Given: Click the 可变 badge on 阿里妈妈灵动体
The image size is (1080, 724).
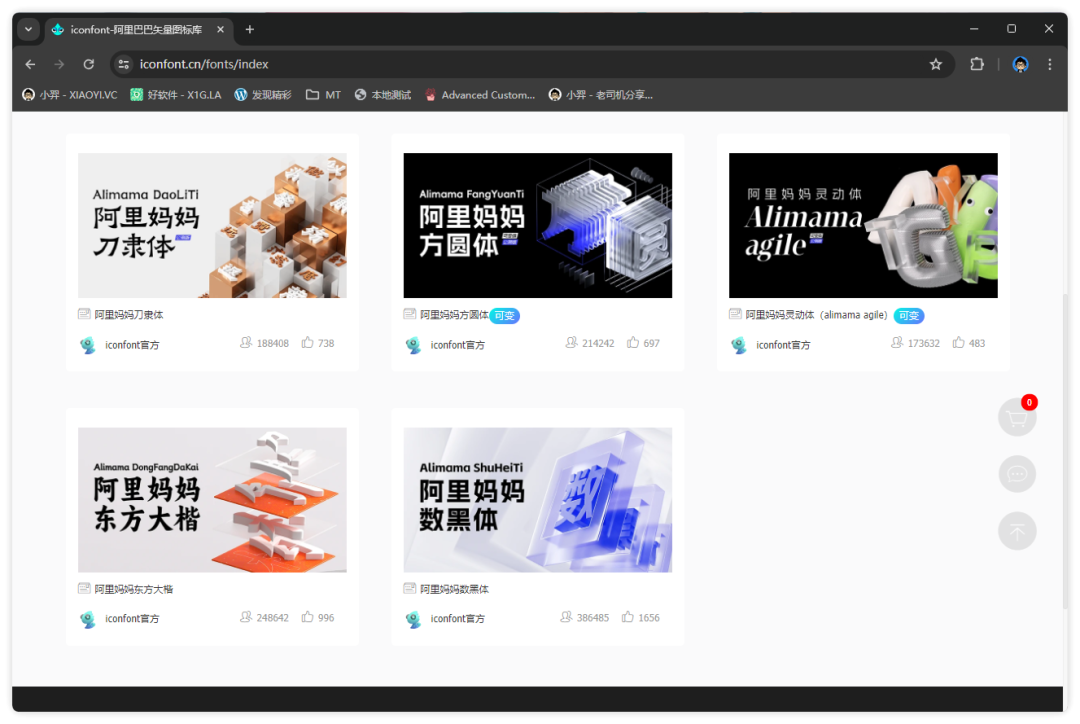Looking at the screenshot, I should (x=908, y=316).
